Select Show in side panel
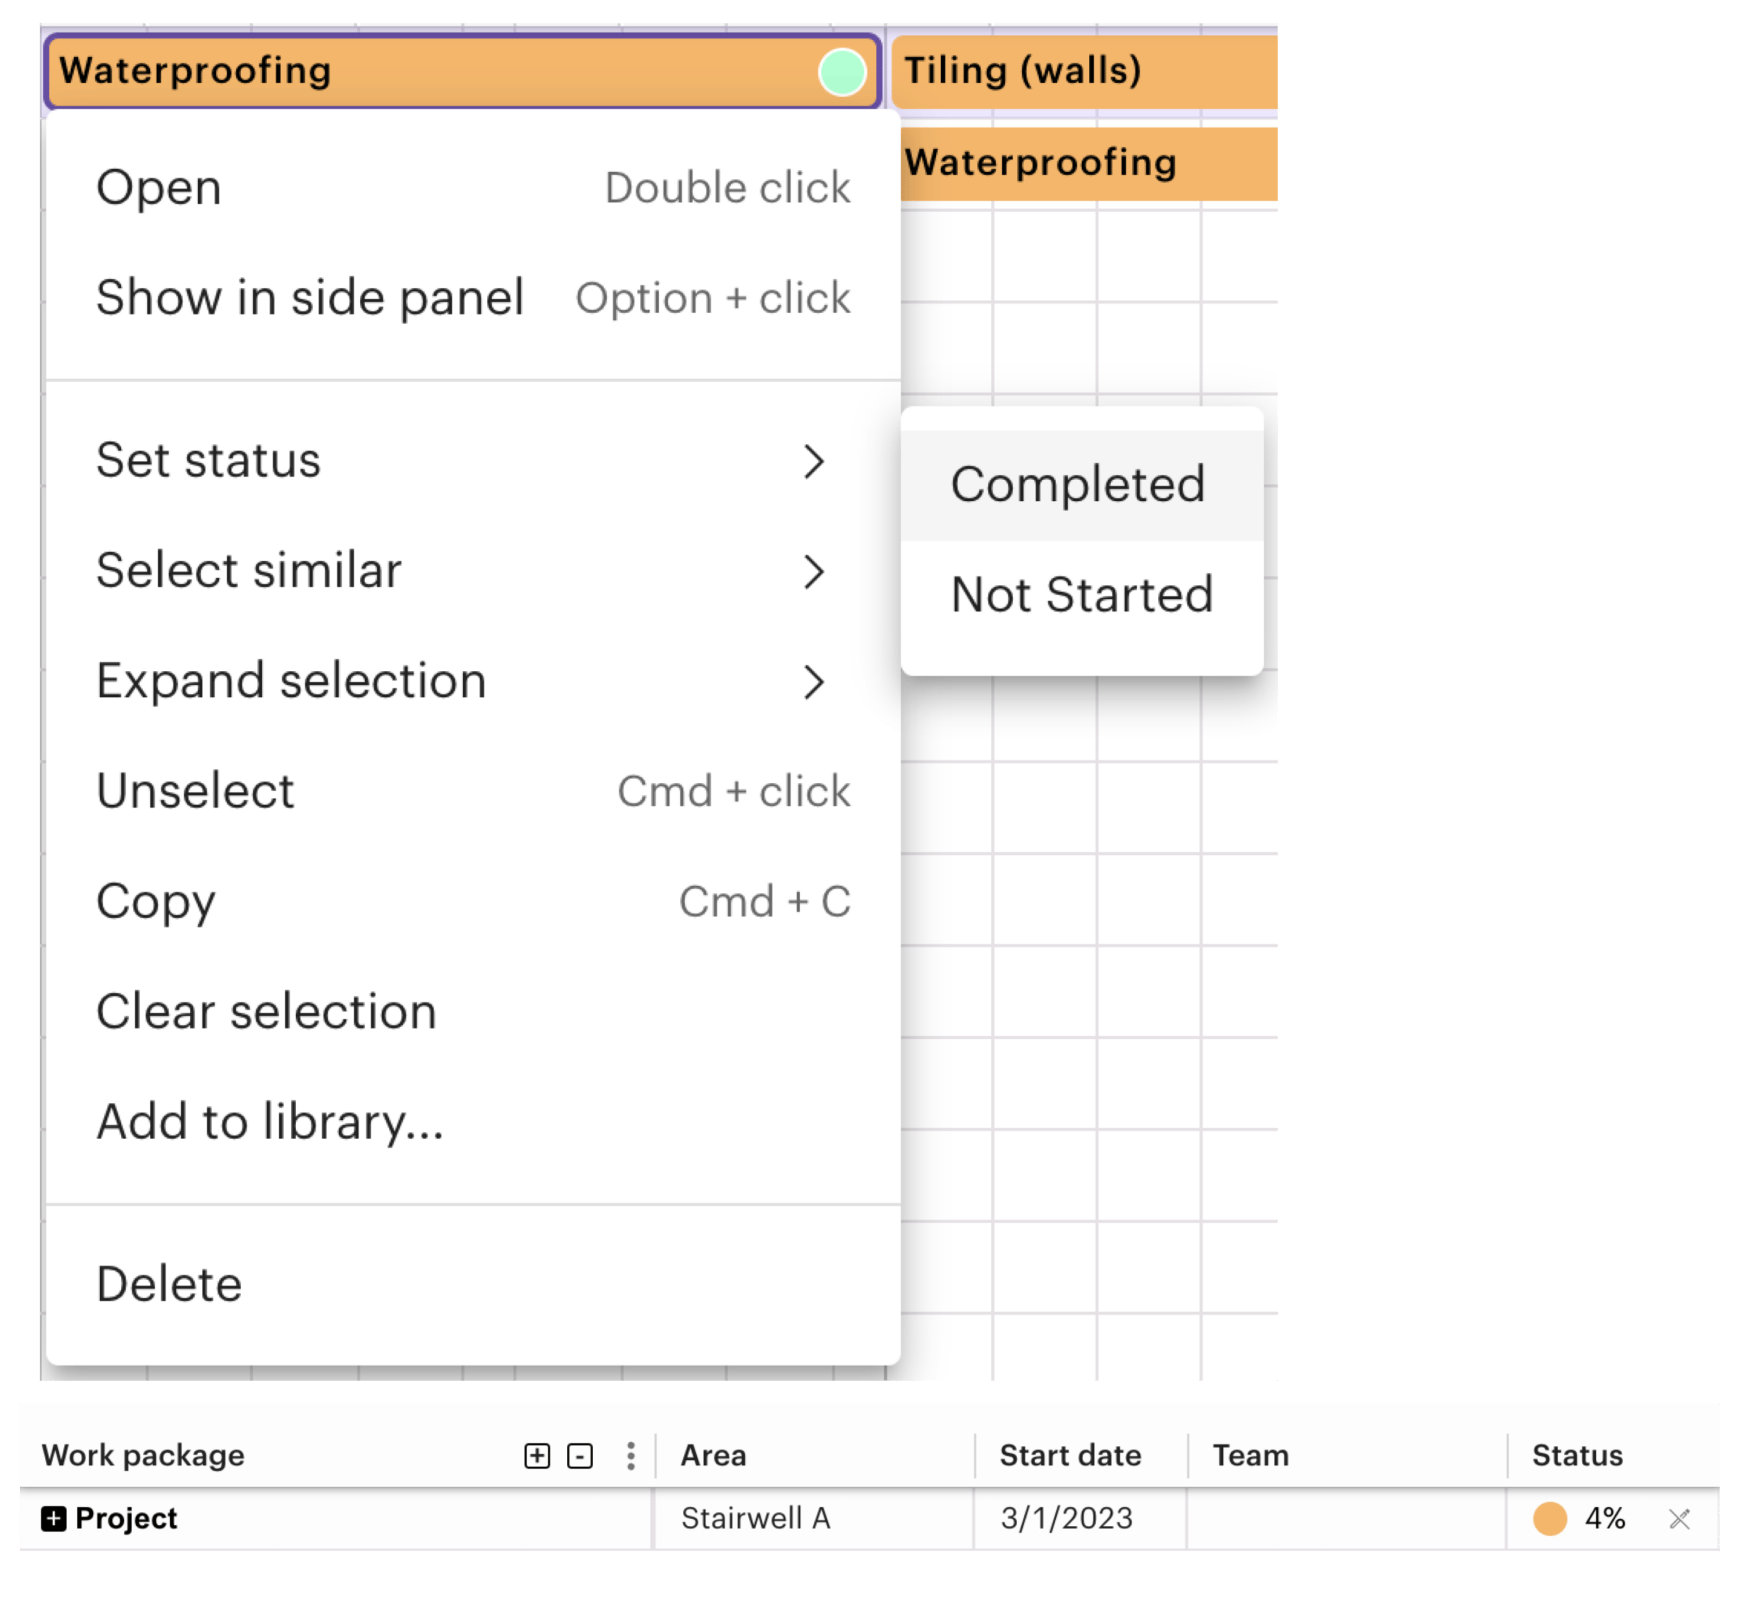1740x1600 pixels. point(310,298)
